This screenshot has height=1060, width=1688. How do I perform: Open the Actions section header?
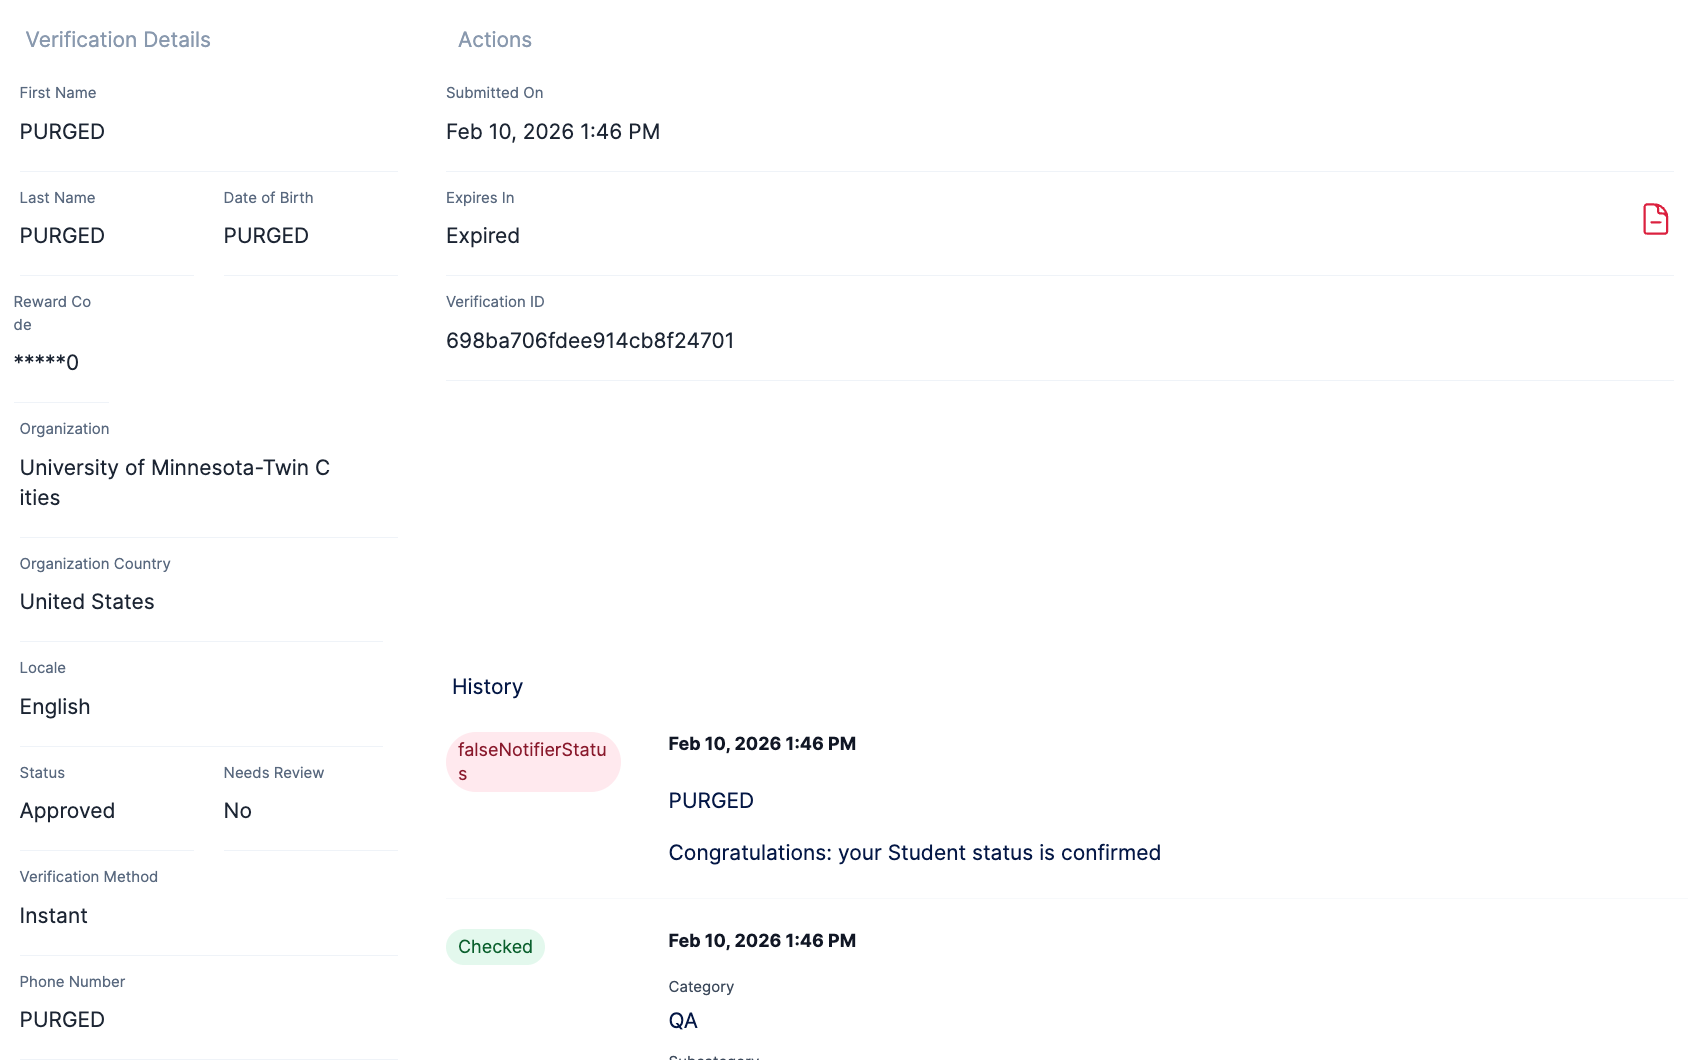494,40
